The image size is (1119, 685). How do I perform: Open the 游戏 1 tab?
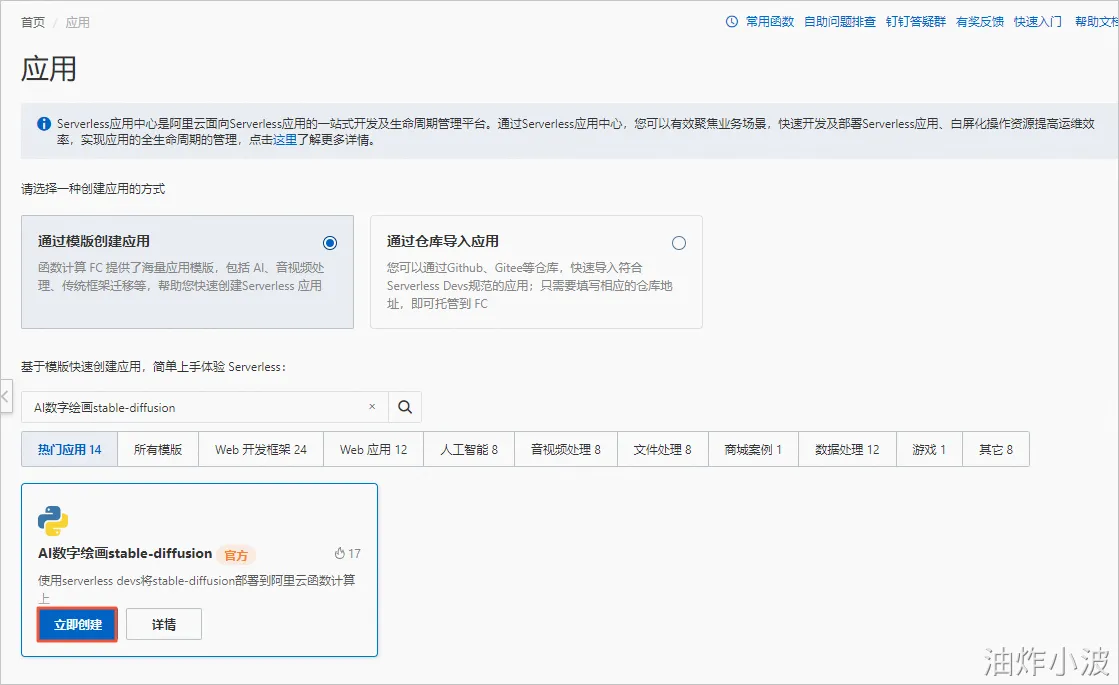click(x=929, y=449)
